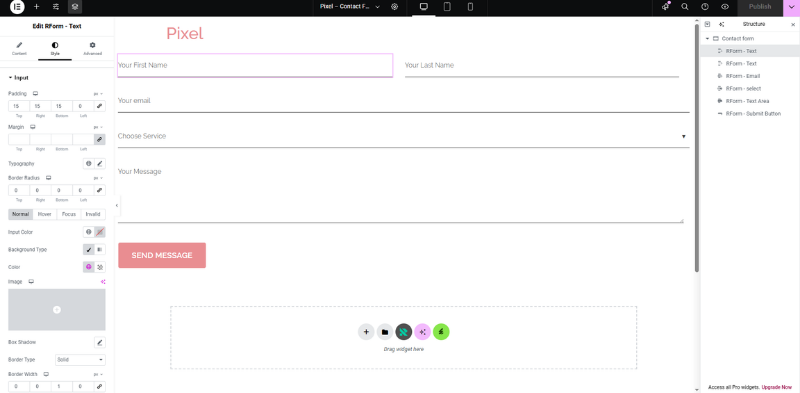The image size is (800, 393).
Task: Open the Border Width unit px dropdown
Action: (98, 374)
